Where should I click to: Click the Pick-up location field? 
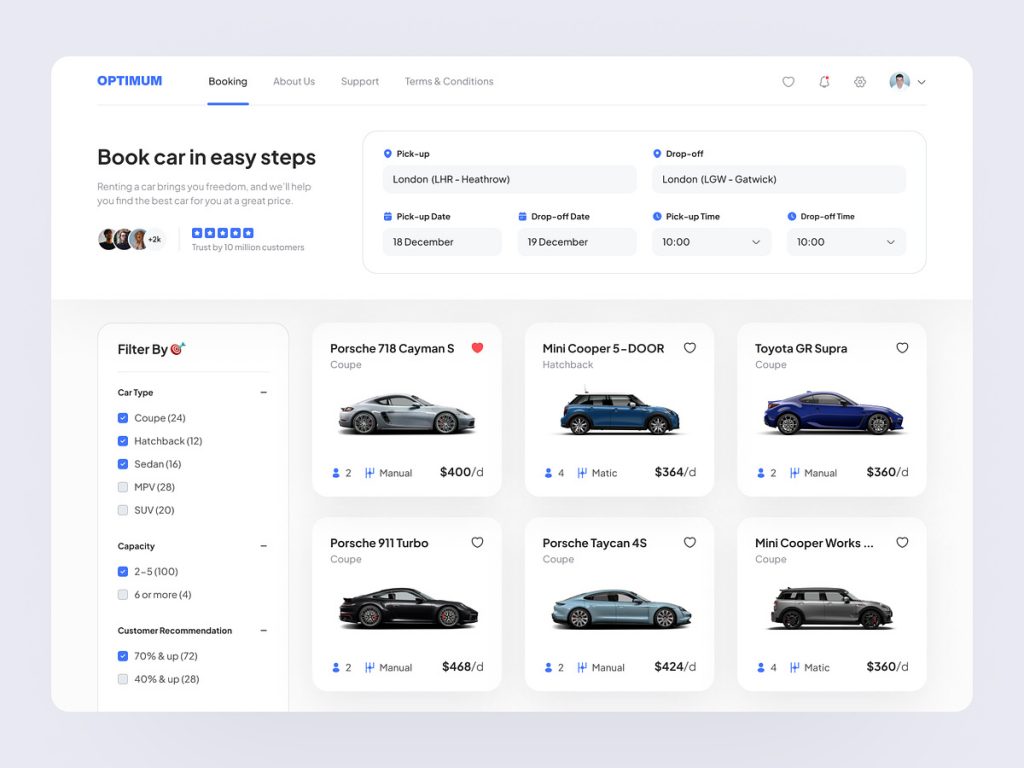[509, 180]
